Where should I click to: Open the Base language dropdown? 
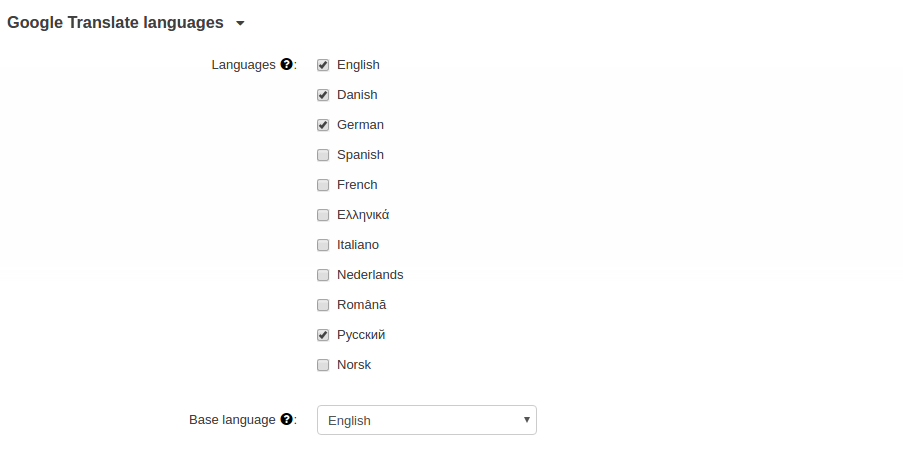(x=427, y=420)
